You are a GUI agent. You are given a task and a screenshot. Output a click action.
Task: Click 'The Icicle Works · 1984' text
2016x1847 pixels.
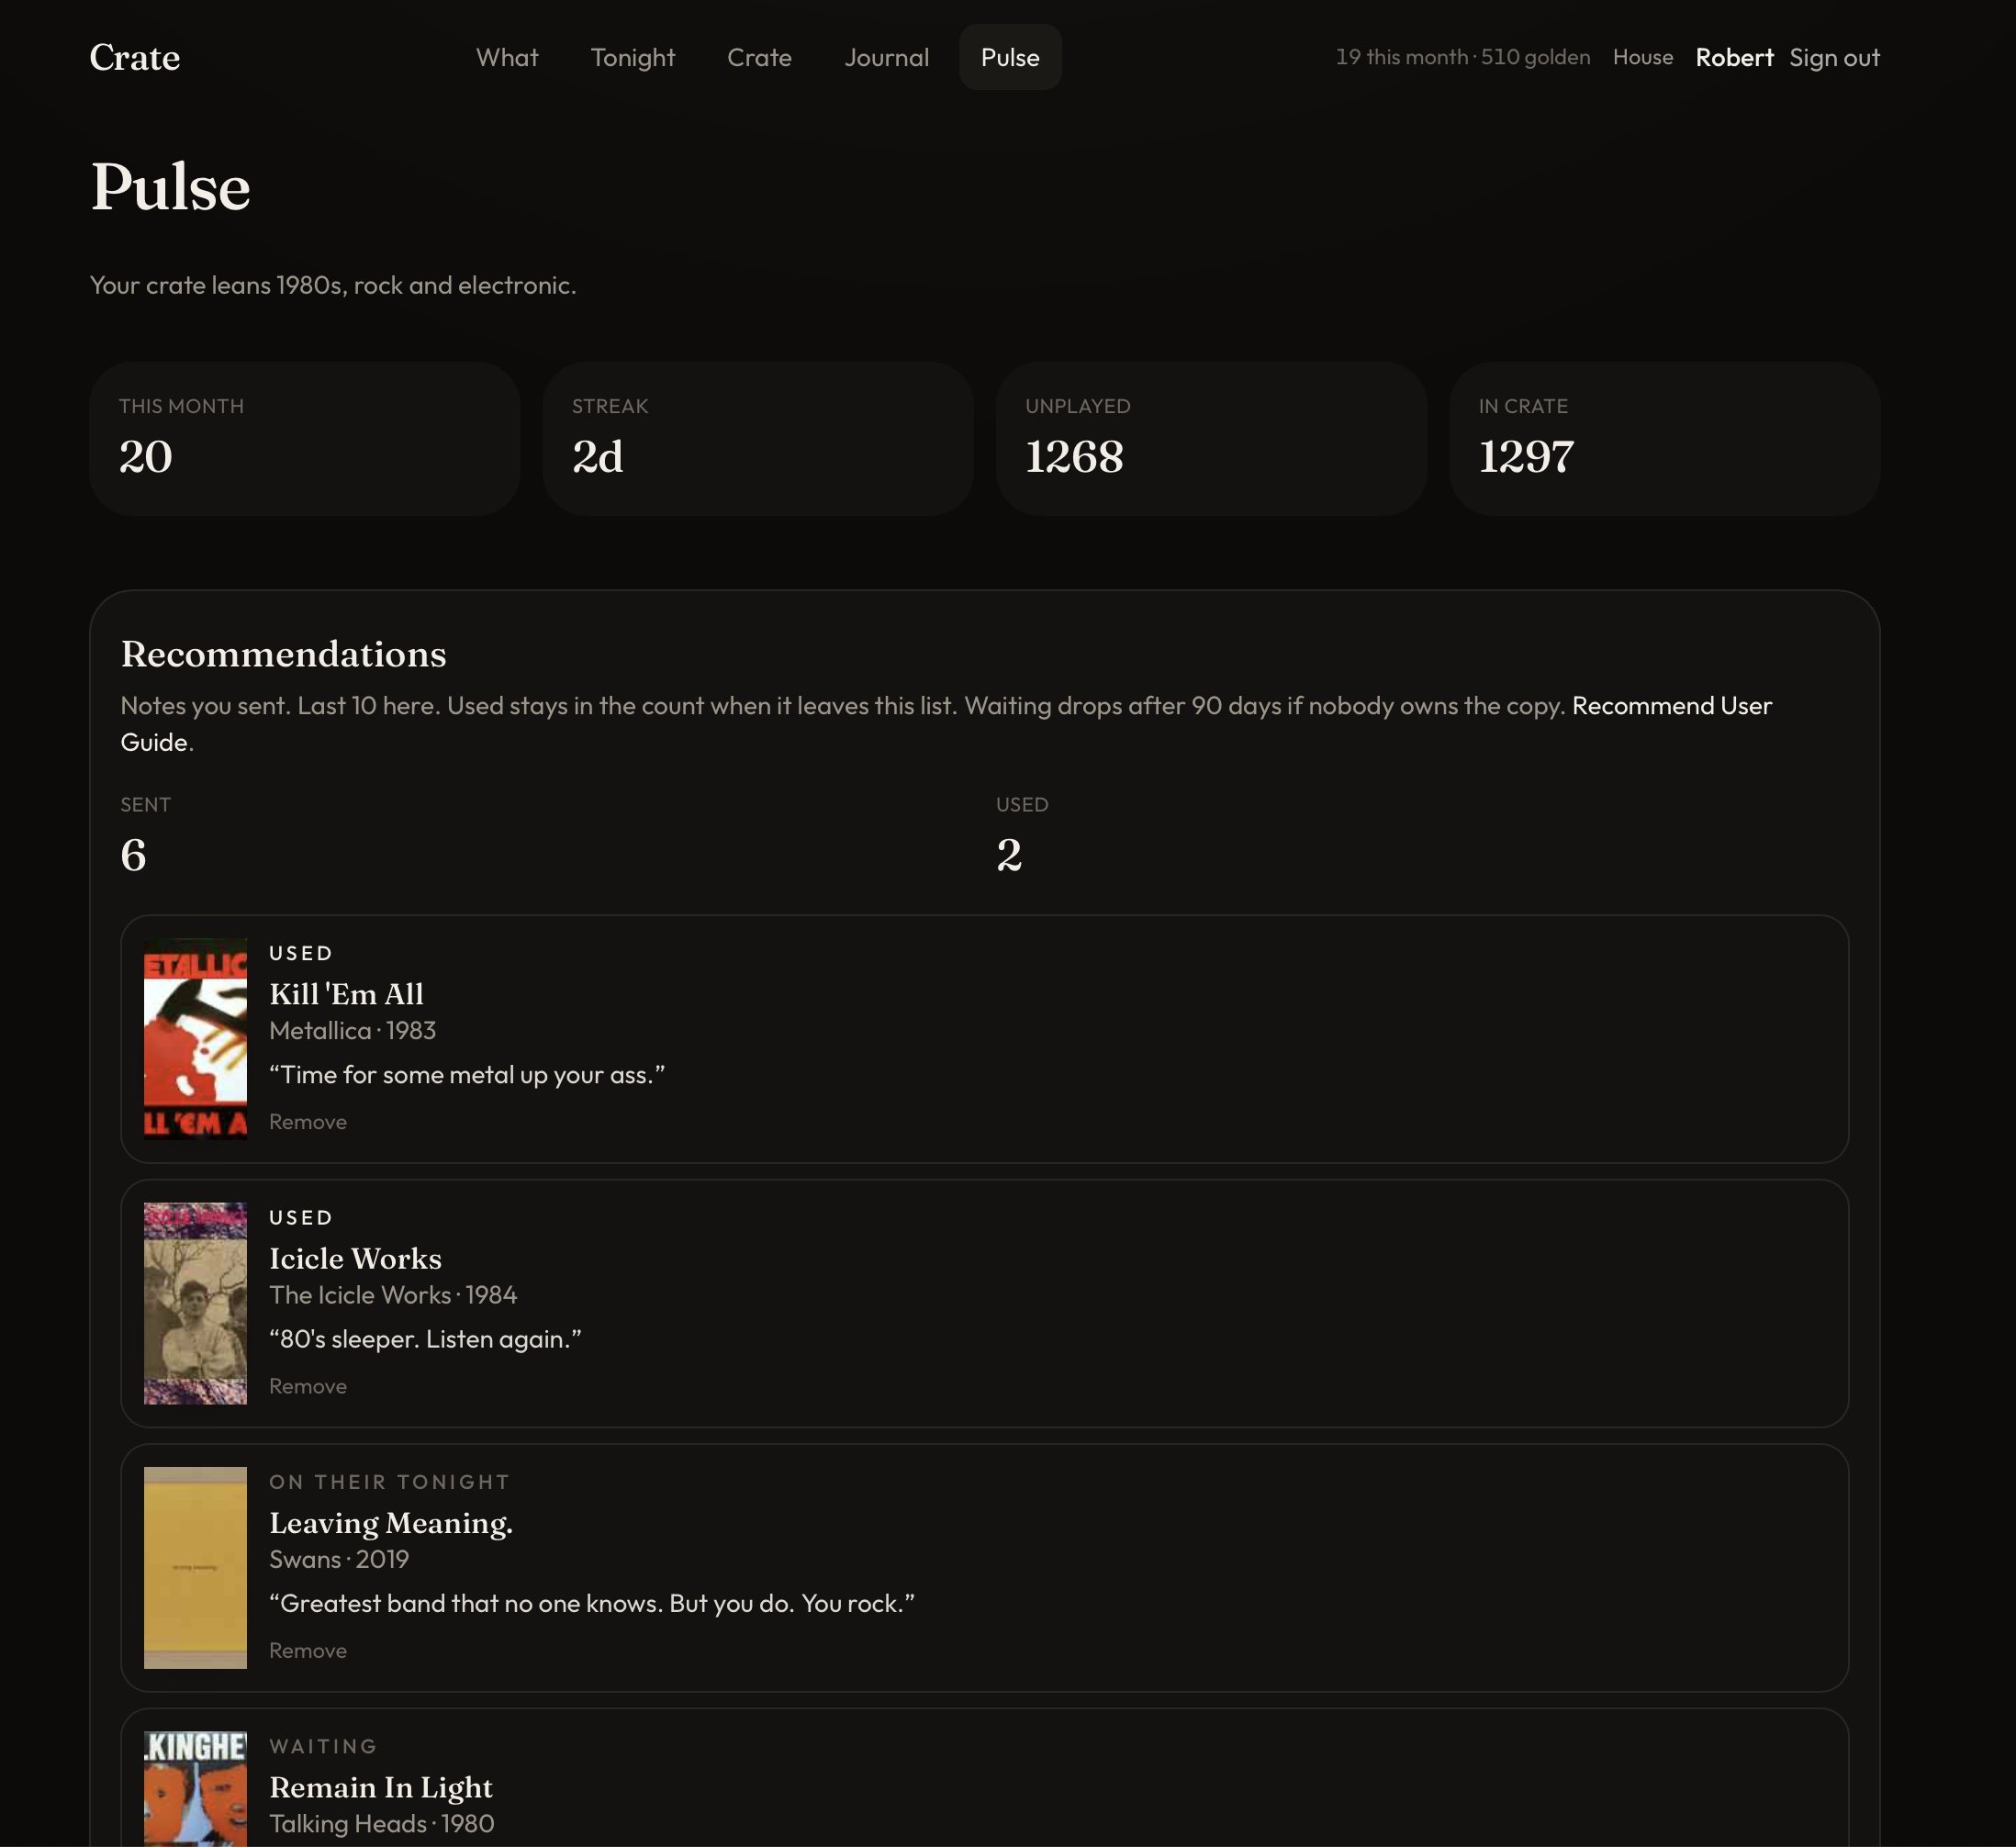[x=393, y=1295]
